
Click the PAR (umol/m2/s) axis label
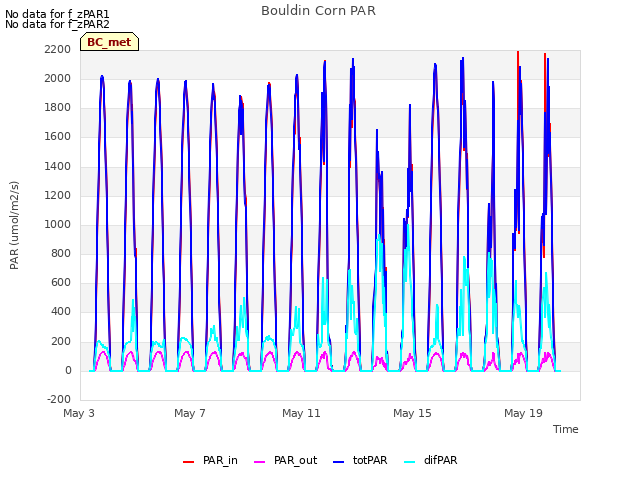tap(14, 225)
